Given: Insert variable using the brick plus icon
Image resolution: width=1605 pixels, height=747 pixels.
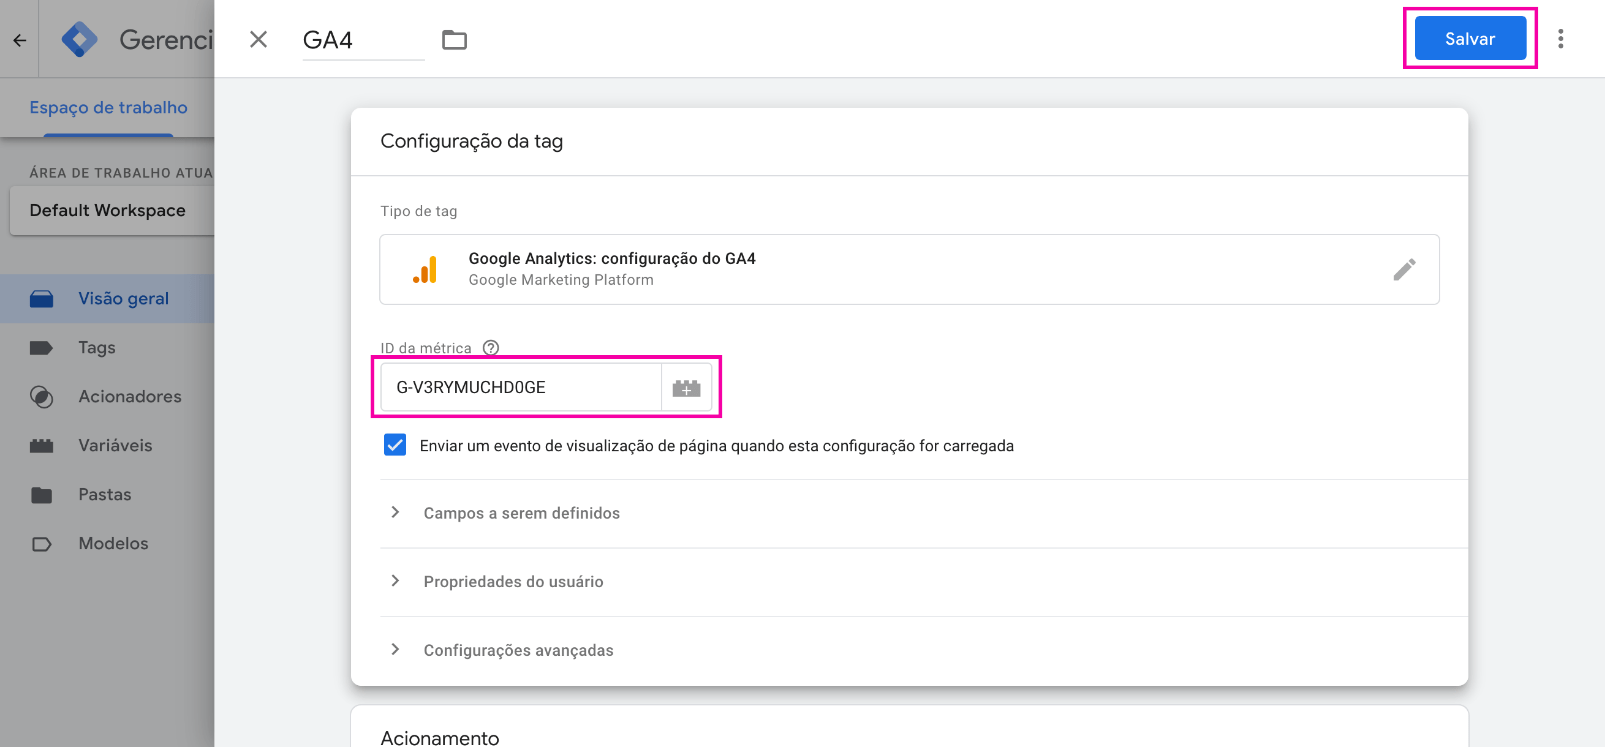Looking at the screenshot, I should click(686, 388).
